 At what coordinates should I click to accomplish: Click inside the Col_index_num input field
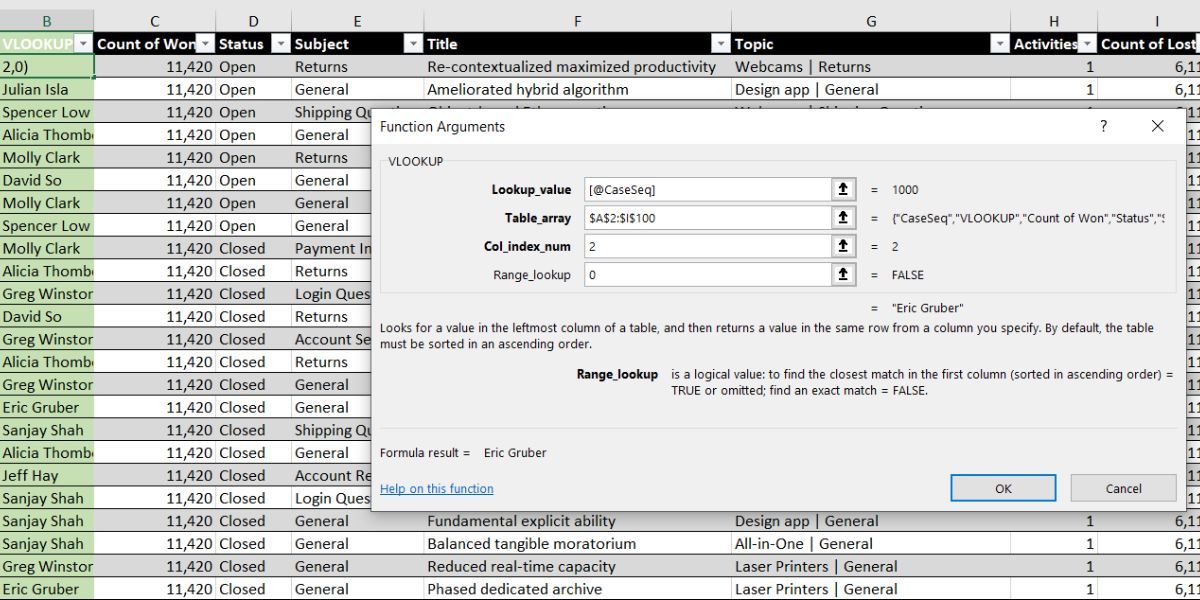[707, 245]
